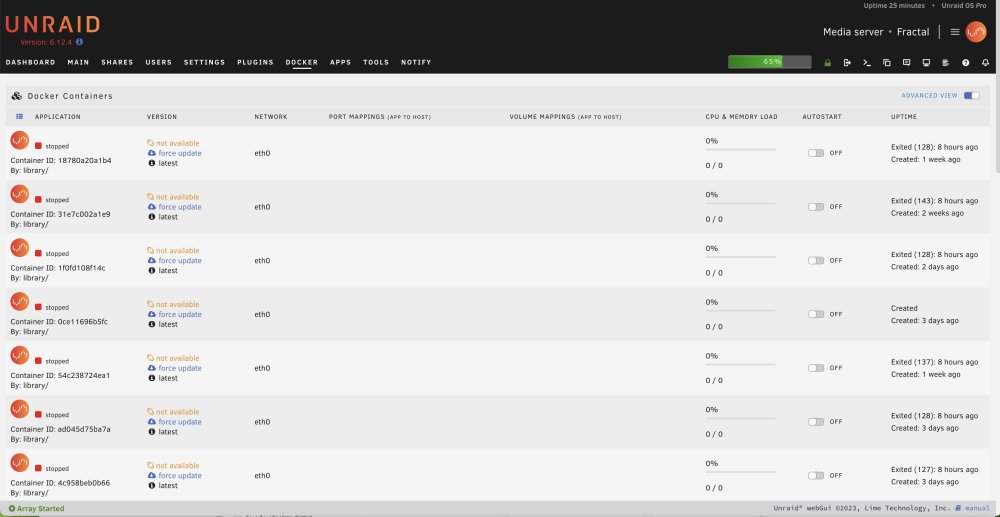The height and width of the screenshot is (517, 1000).
Task: Switch to the Shares tab
Action: [x=117, y=62]
